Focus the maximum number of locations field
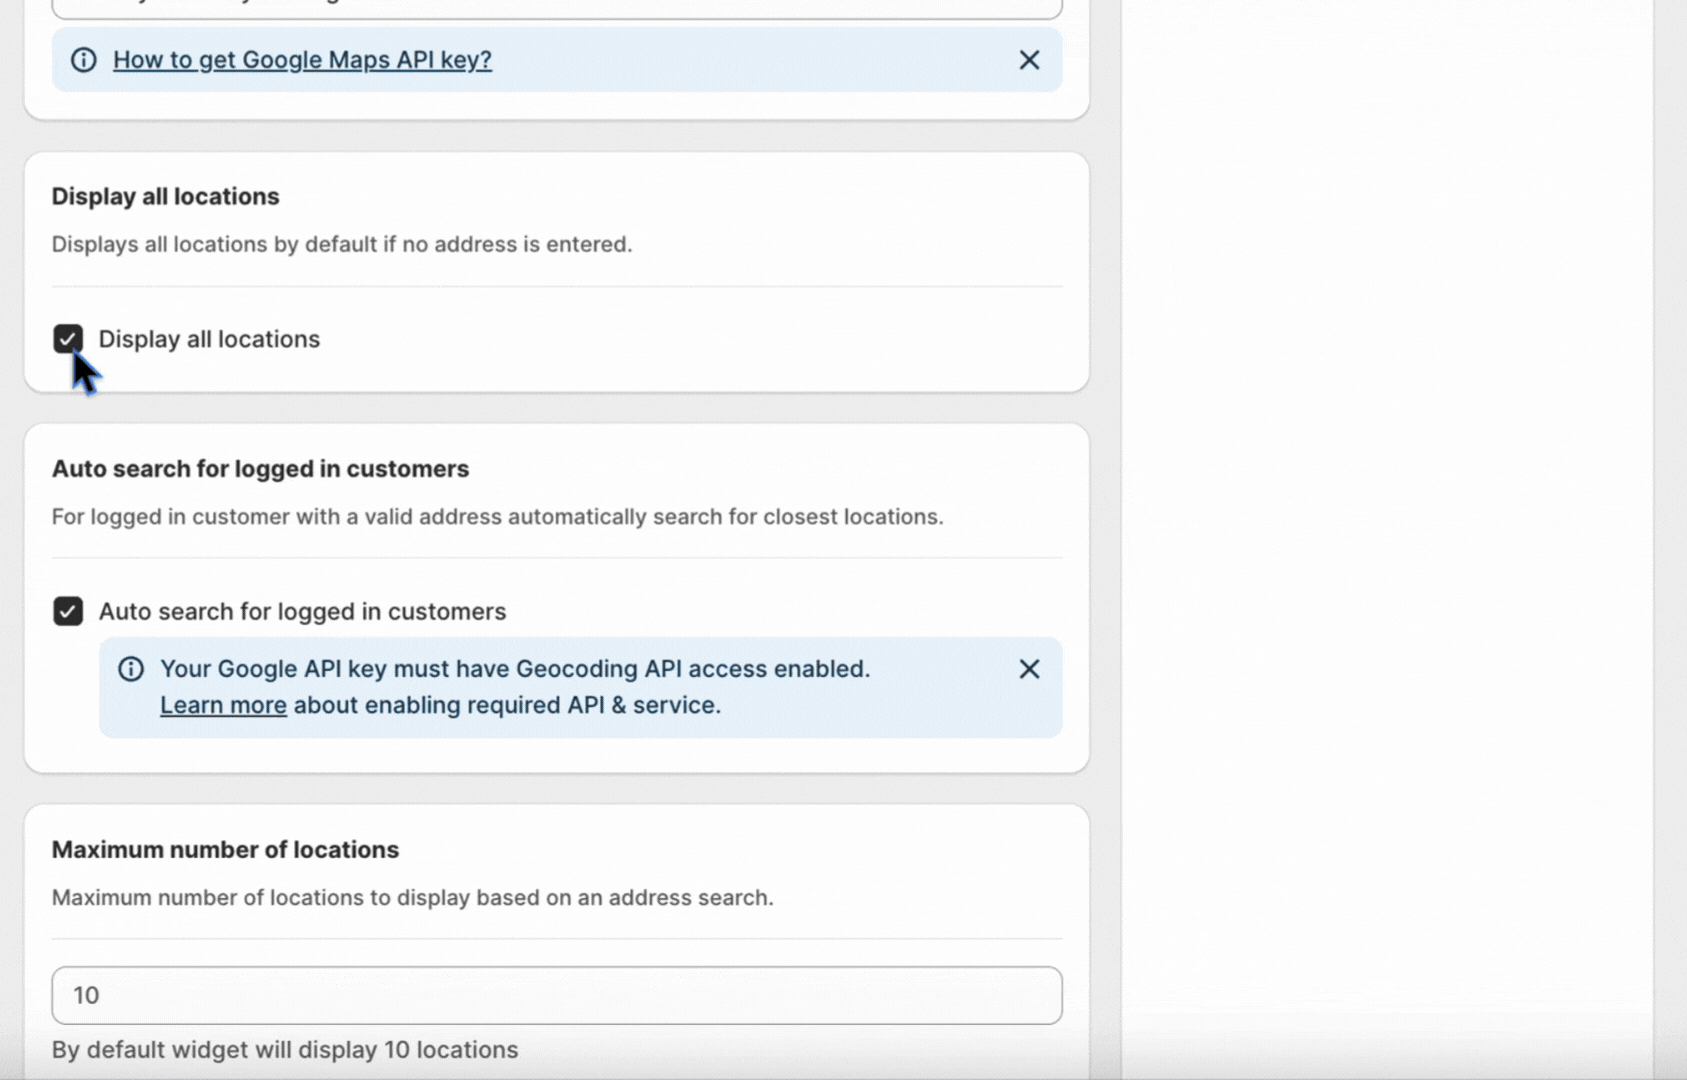Image resolution: width=1687 pixels, height=1080 pixels. 556,995
